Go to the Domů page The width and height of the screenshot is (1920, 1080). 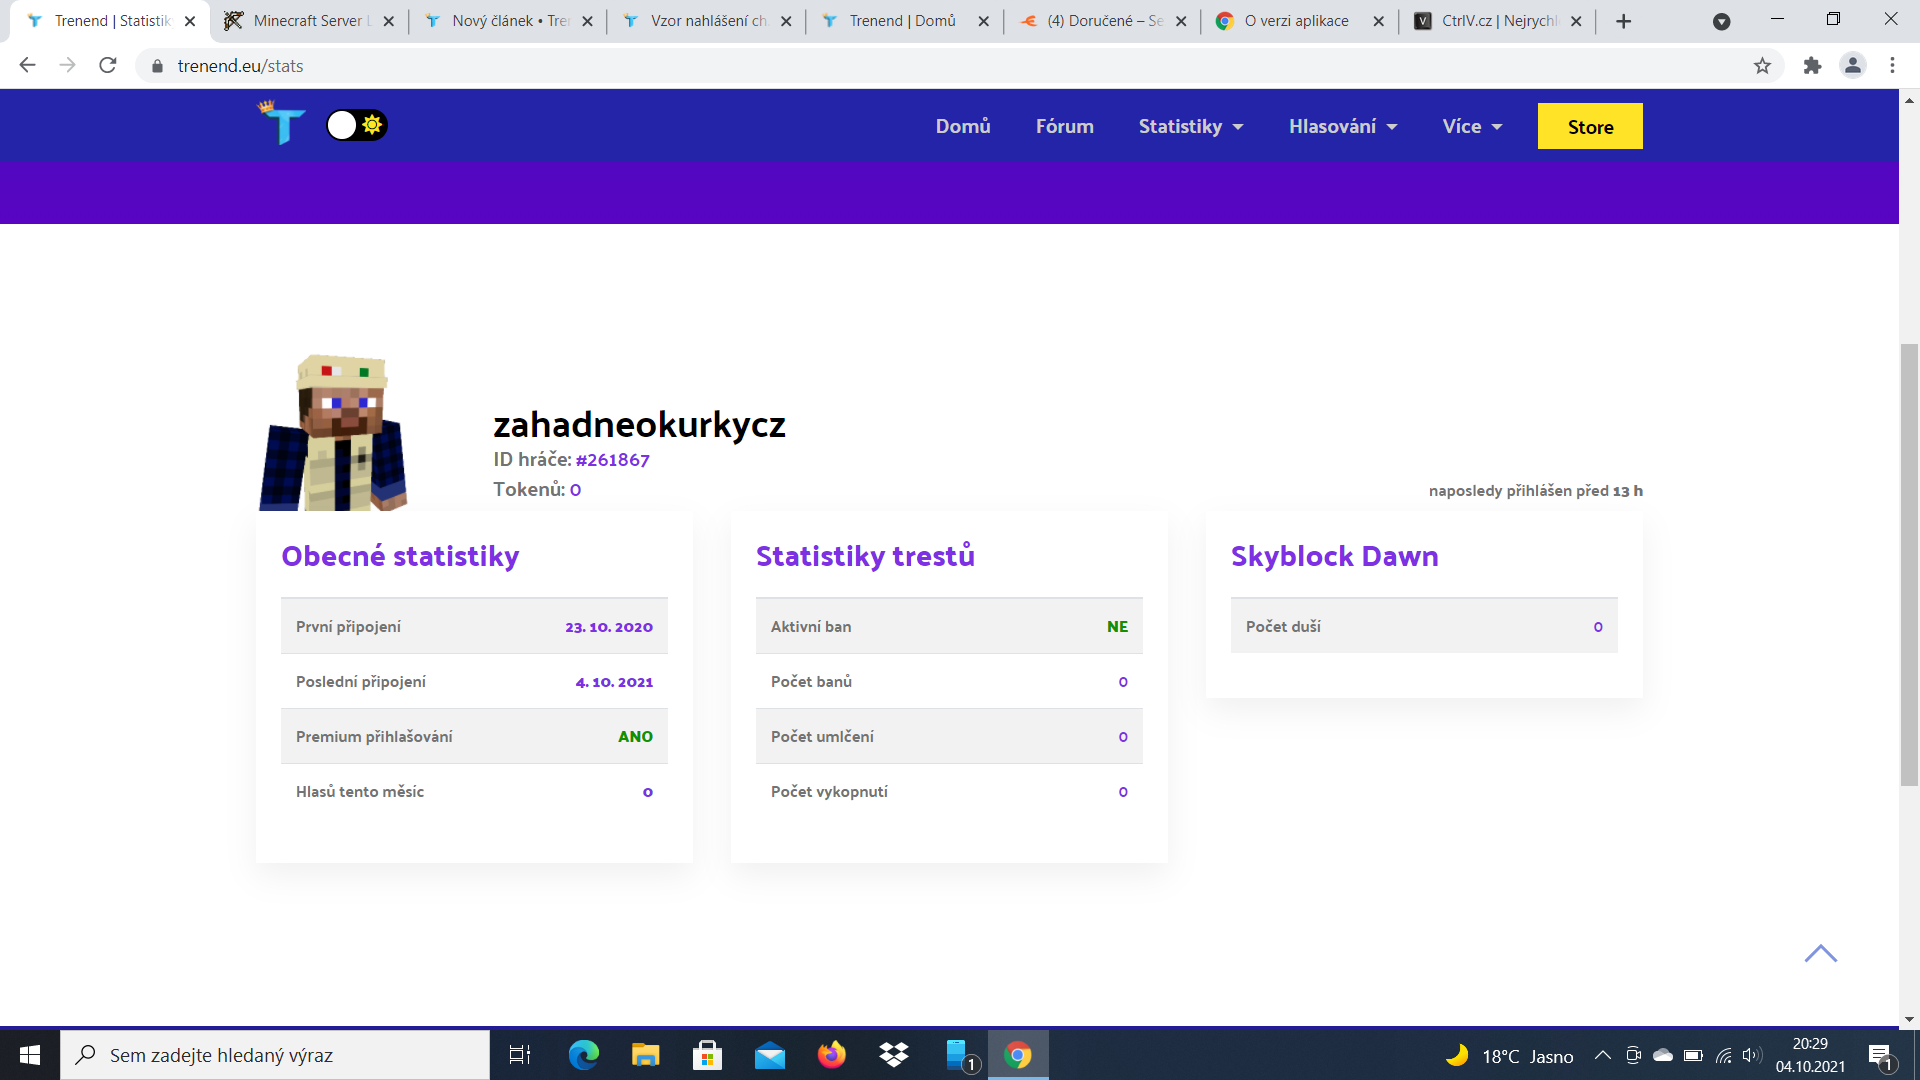(x=962, y=126)
